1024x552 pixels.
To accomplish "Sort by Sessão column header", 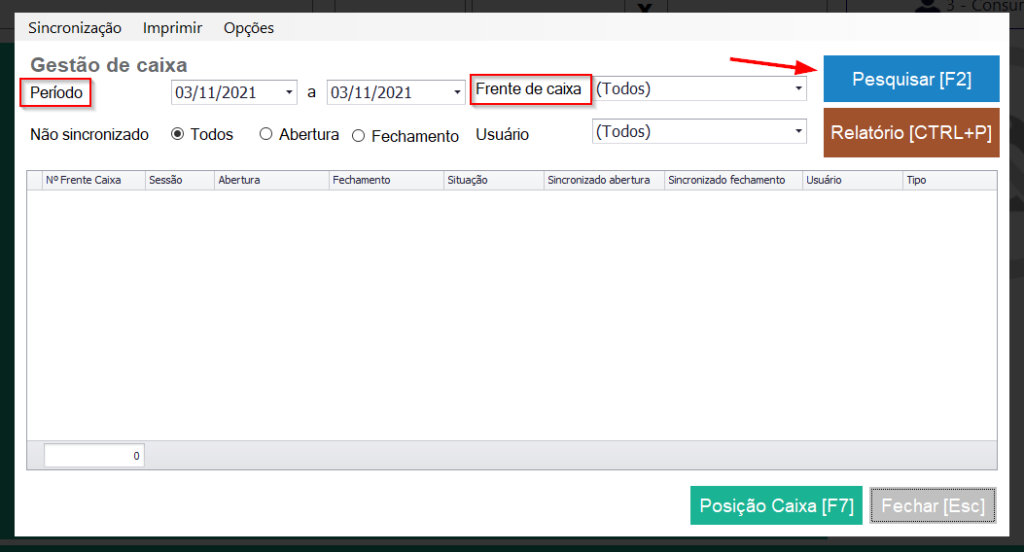I will click(180, 180).
